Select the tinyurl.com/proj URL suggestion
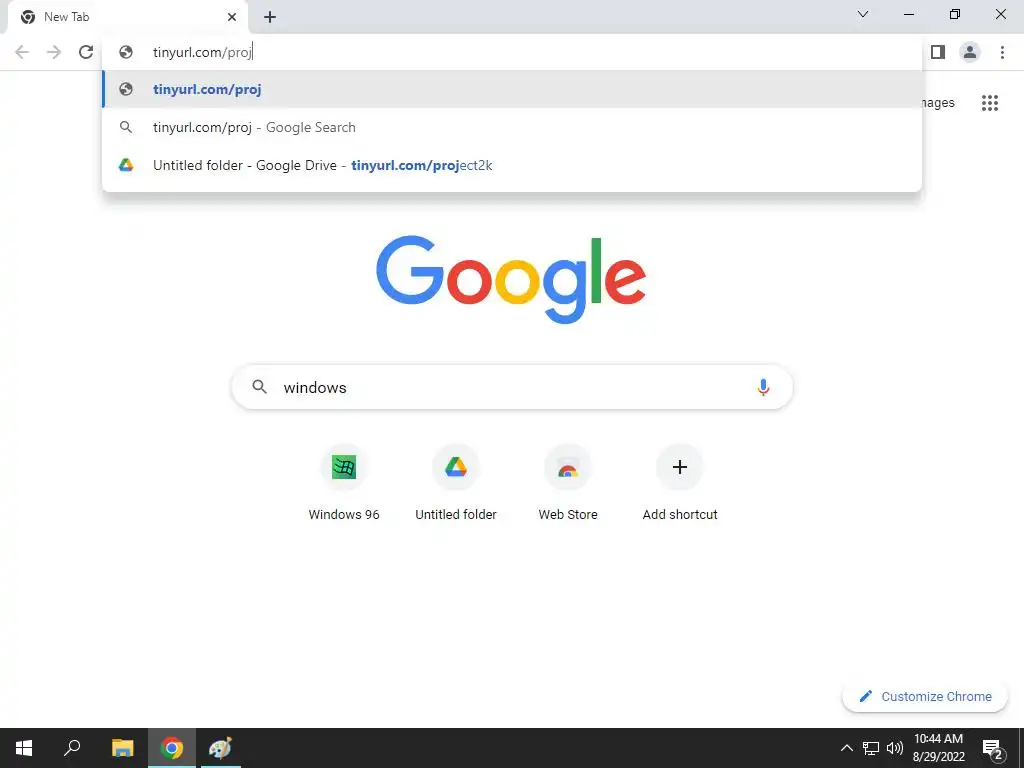1024x768 pixels. (512, 89)
